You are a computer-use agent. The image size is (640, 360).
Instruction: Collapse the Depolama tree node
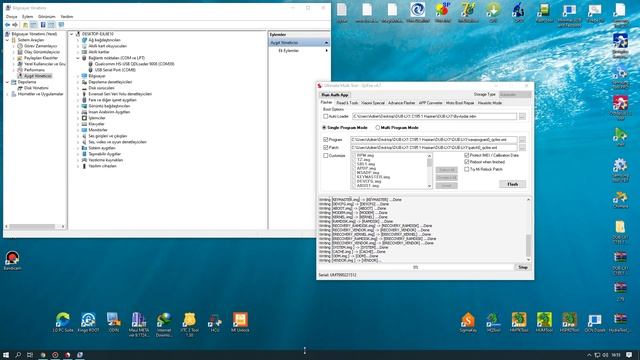pyautogui.click(x=7, y=82)
